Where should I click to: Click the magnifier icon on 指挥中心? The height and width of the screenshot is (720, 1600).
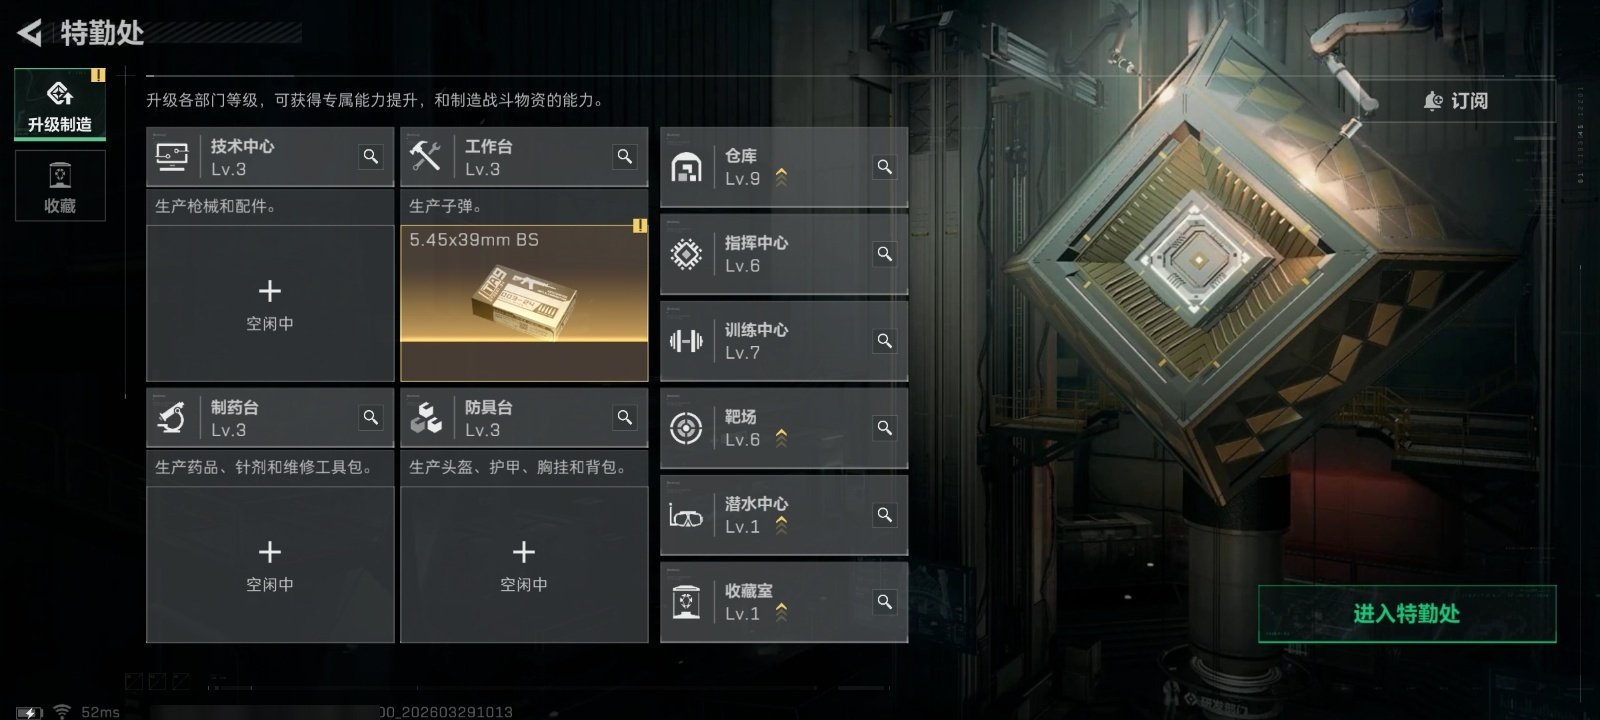point(885,254)
